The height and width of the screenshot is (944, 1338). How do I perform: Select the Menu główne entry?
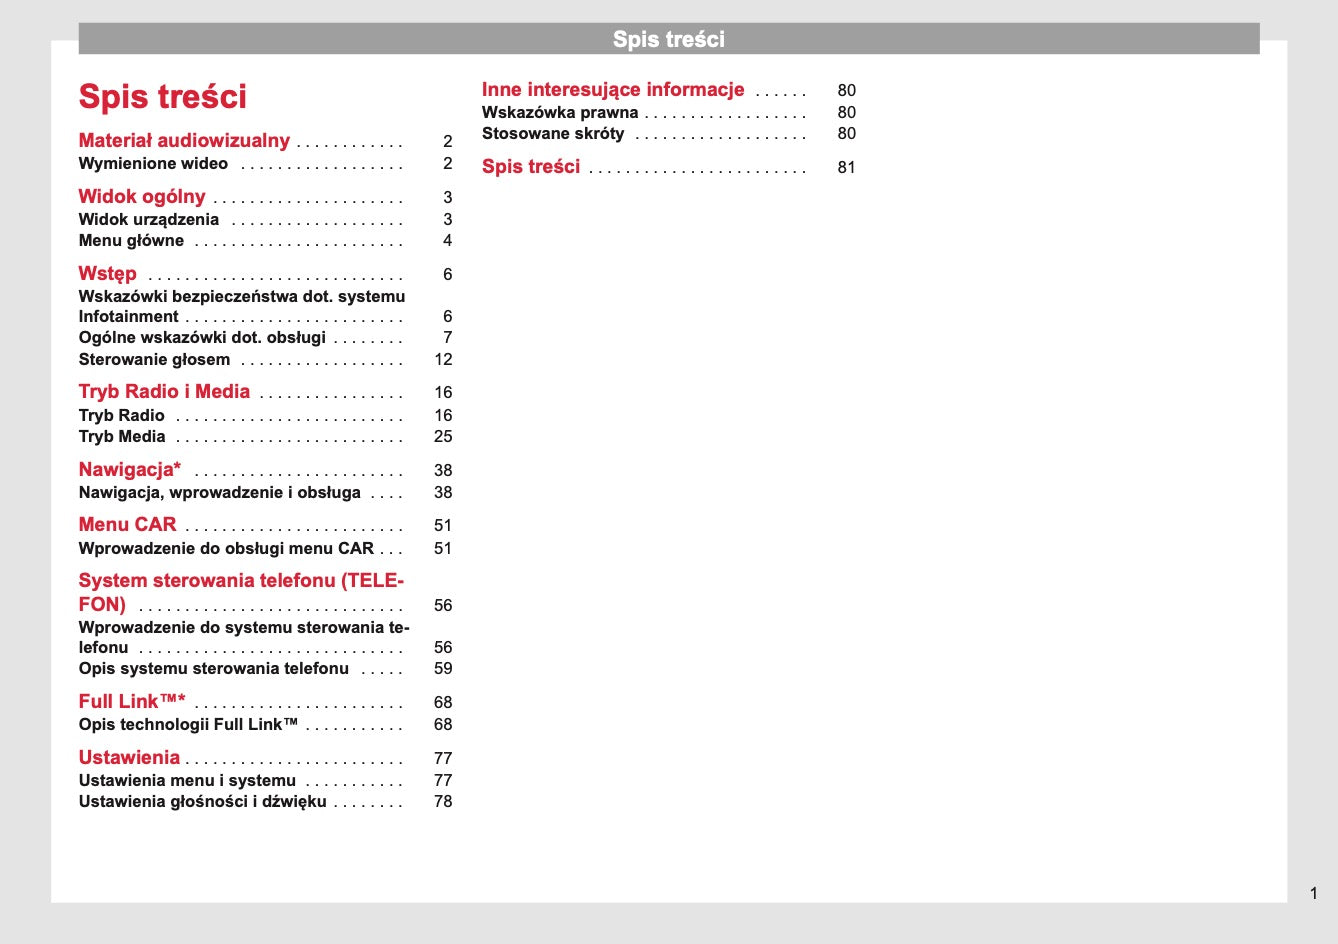pyautogui.click(x=131, y=241)
